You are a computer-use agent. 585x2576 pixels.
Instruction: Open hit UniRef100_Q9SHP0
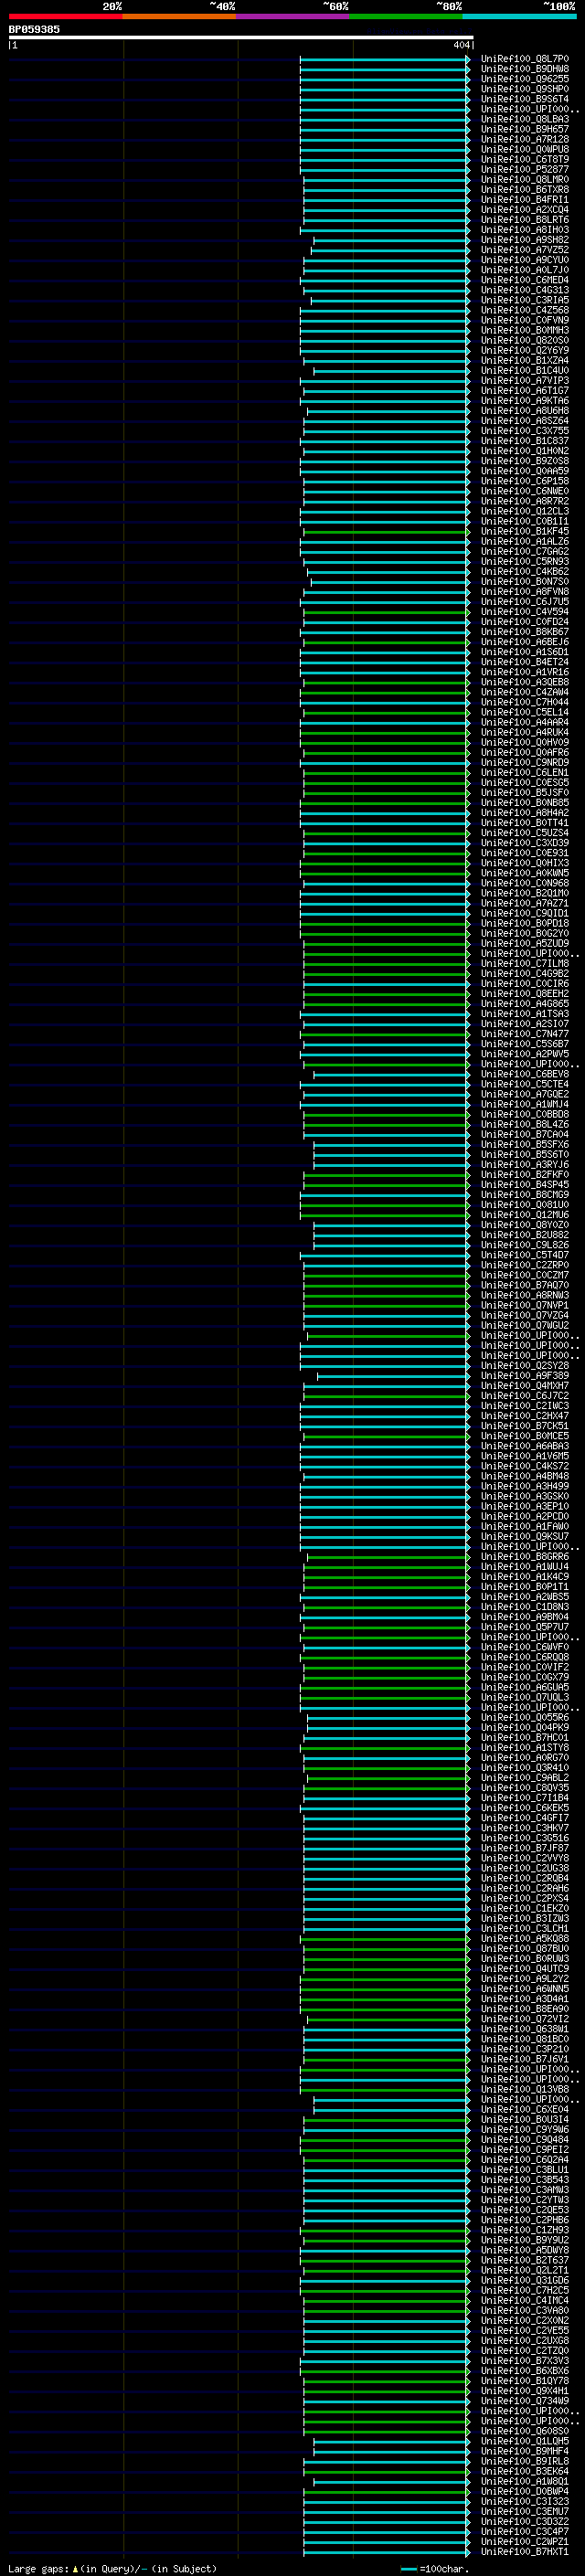click(x=524, y=89)
